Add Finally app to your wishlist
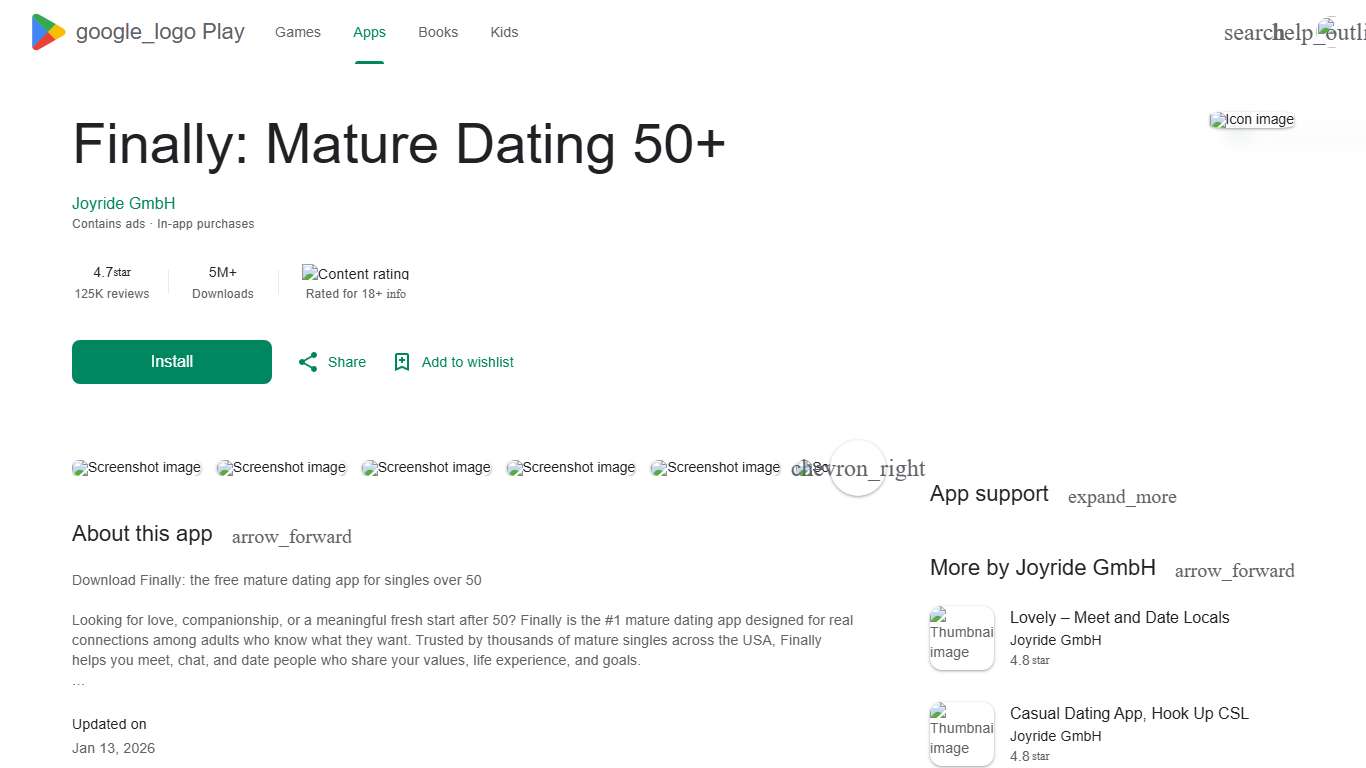 (x=453, y=362)
